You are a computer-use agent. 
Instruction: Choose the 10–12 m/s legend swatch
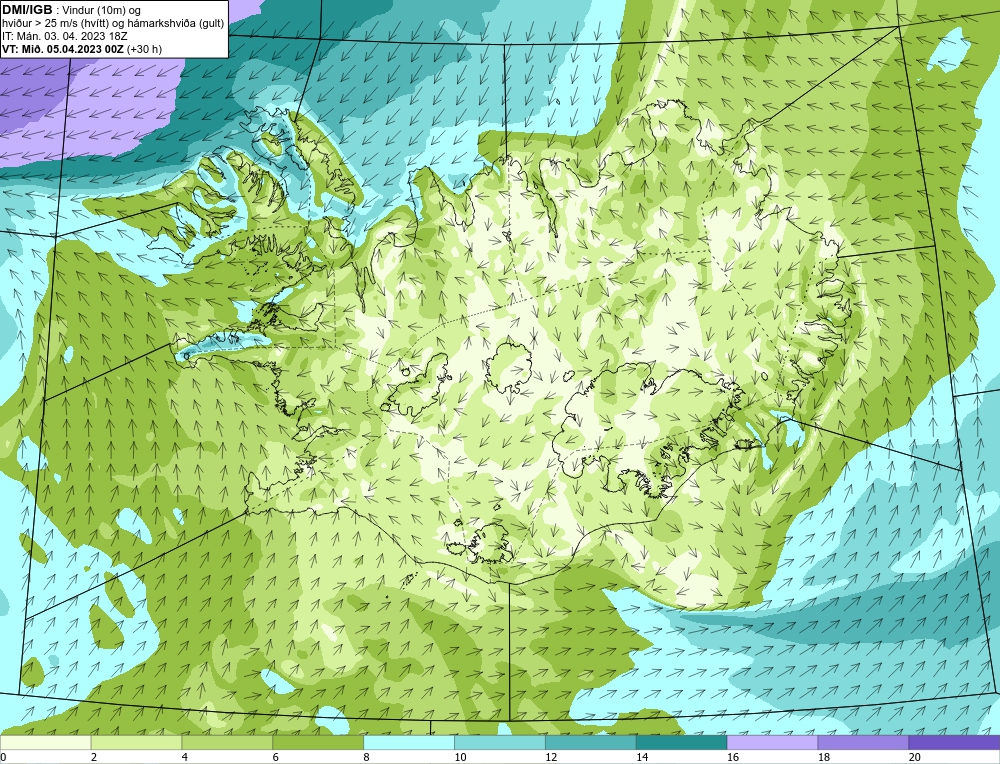(500, 743)
